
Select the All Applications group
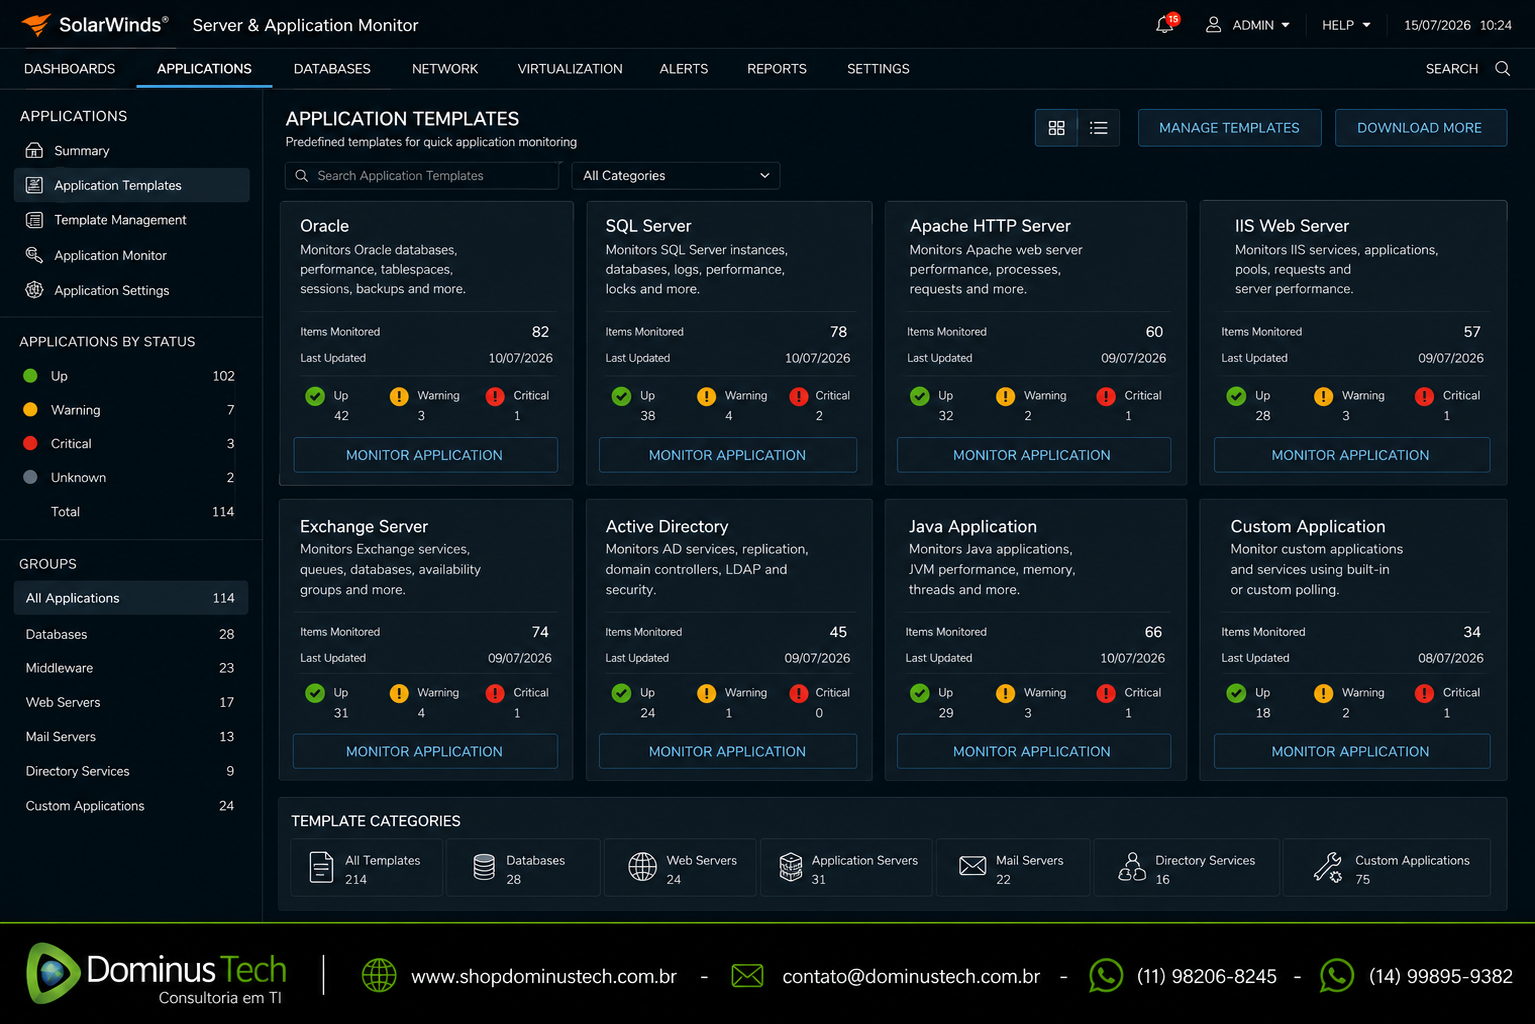click(x=131, y=598)
